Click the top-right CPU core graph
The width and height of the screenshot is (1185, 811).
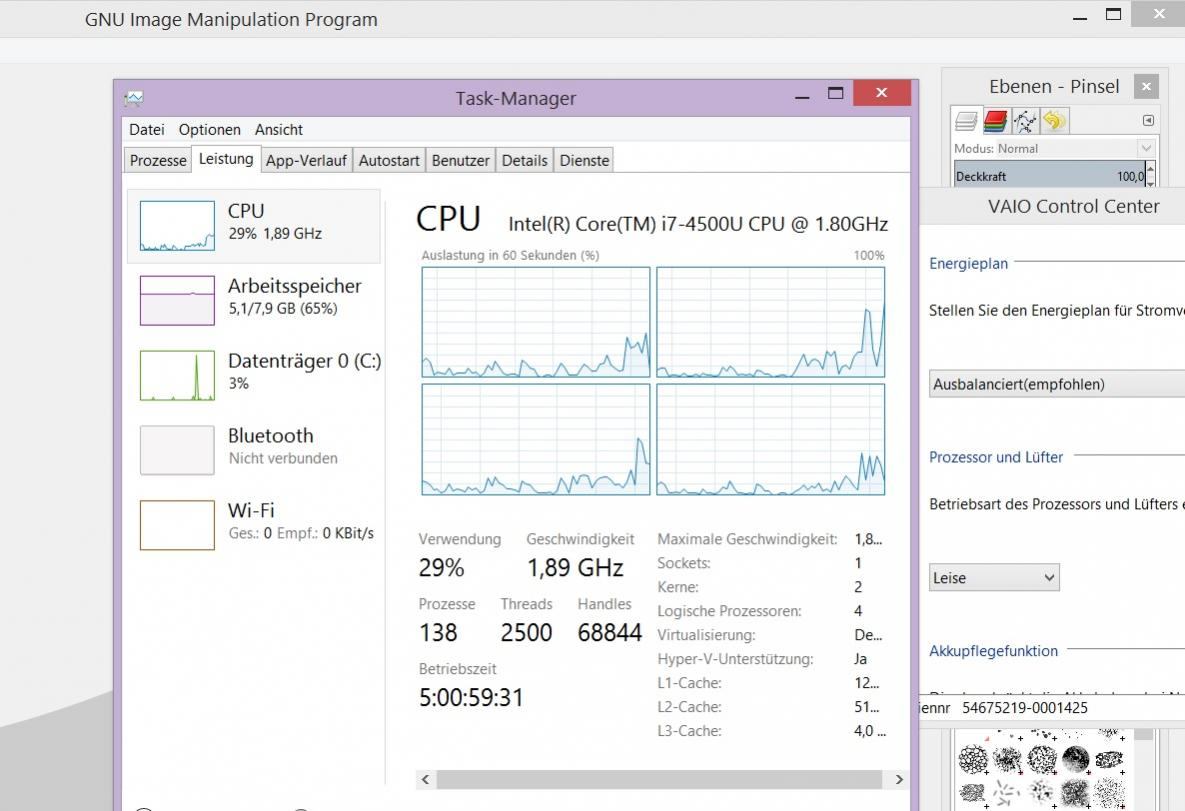click(771, 322)
